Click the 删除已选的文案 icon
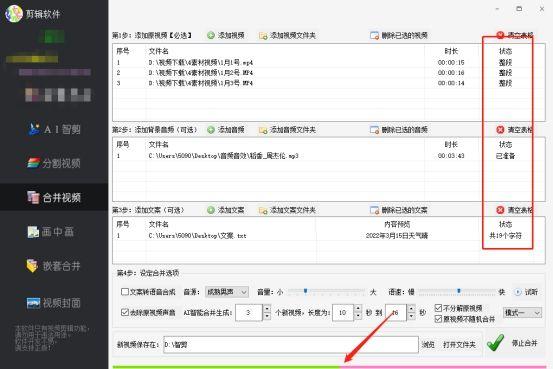 [x=374, y=210]
